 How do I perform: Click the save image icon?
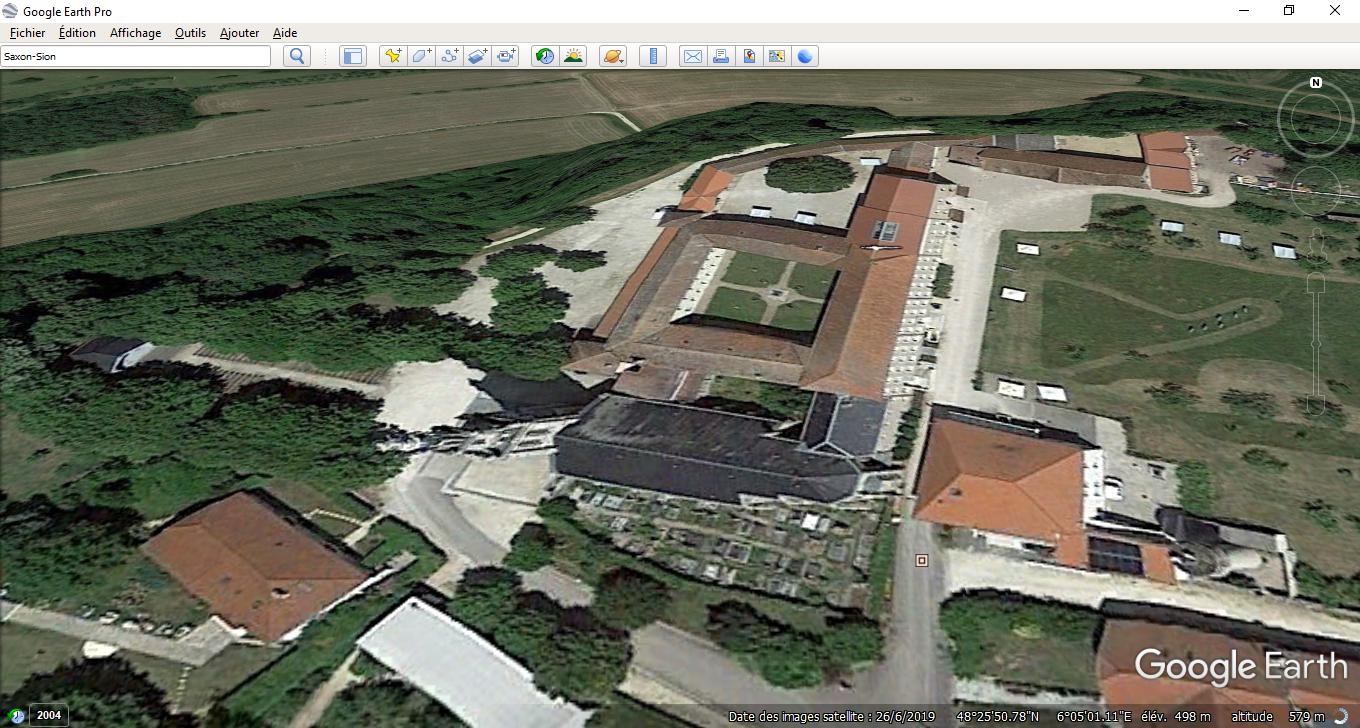point(748,56)
